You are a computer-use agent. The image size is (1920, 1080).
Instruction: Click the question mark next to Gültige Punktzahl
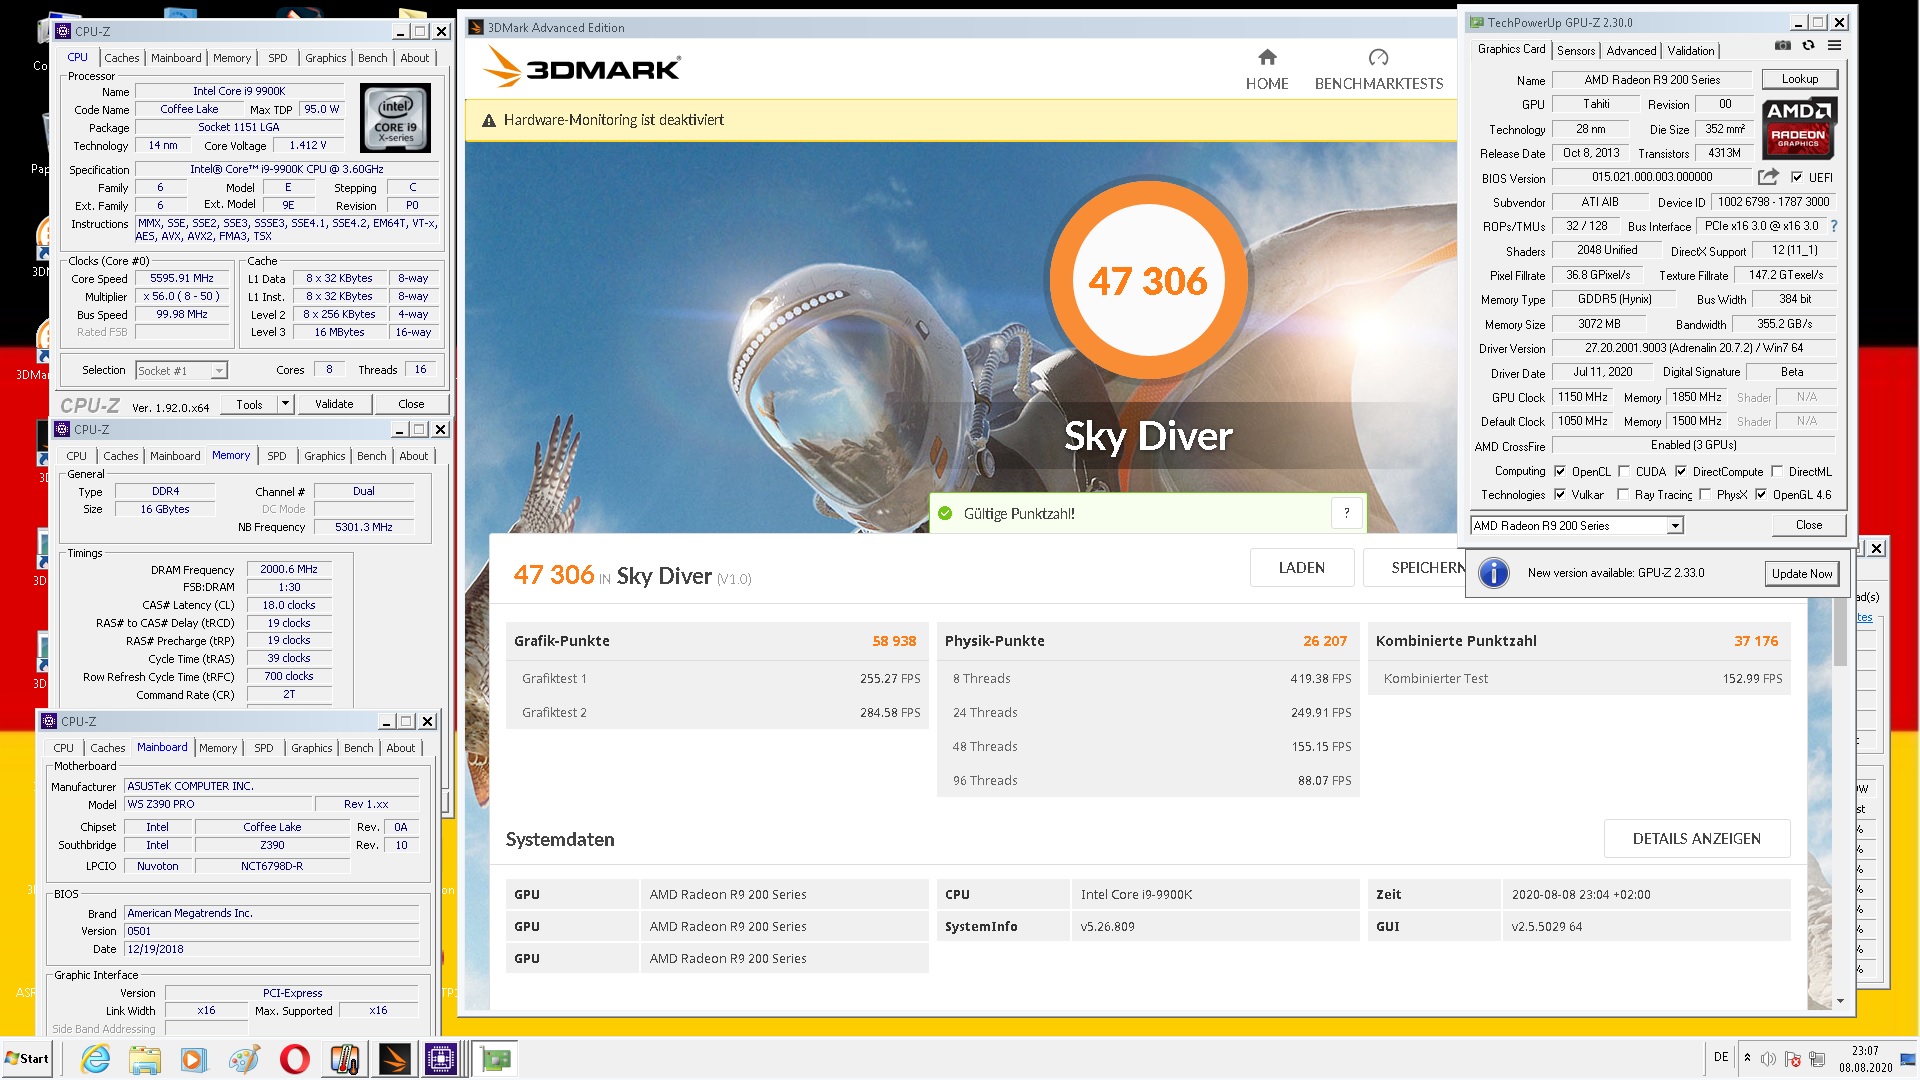pos(1346,513)
